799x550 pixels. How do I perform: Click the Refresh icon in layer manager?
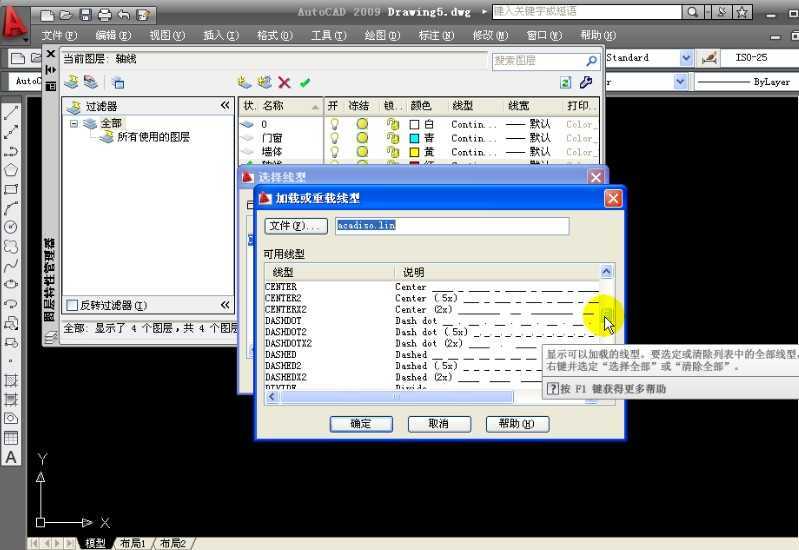coord(565,83)
